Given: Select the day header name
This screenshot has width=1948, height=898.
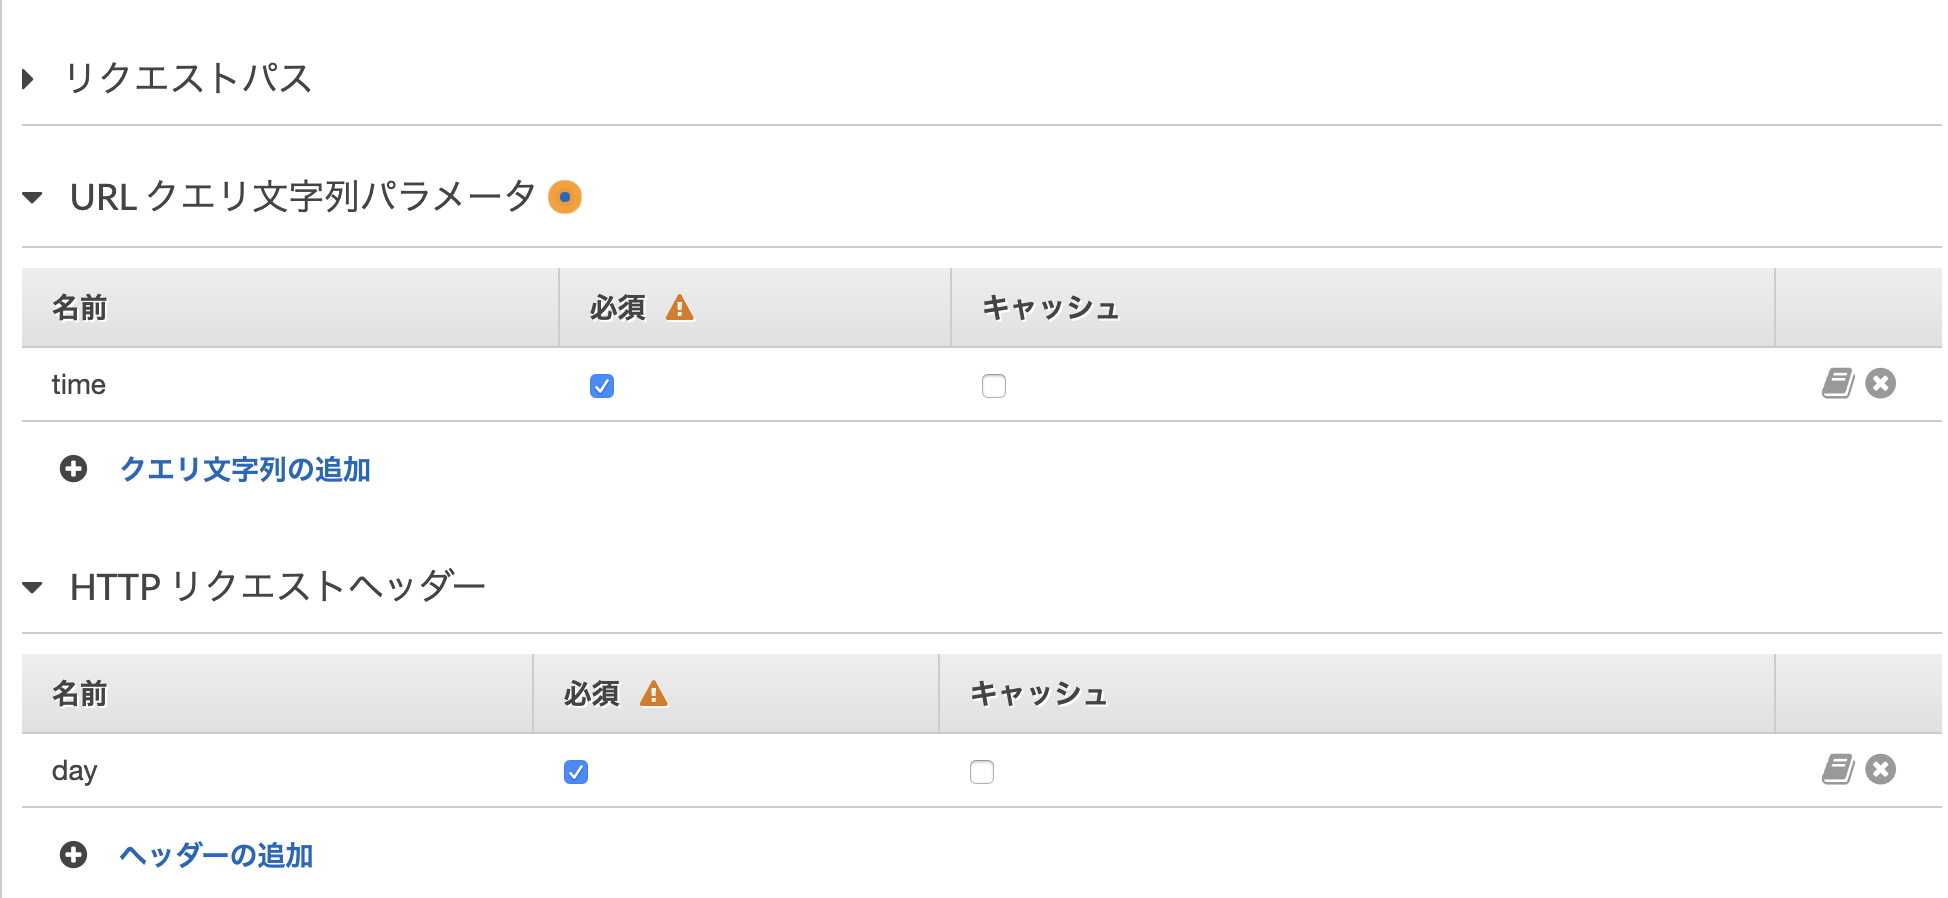Looking at the screenshot, I should coord(75,770).
